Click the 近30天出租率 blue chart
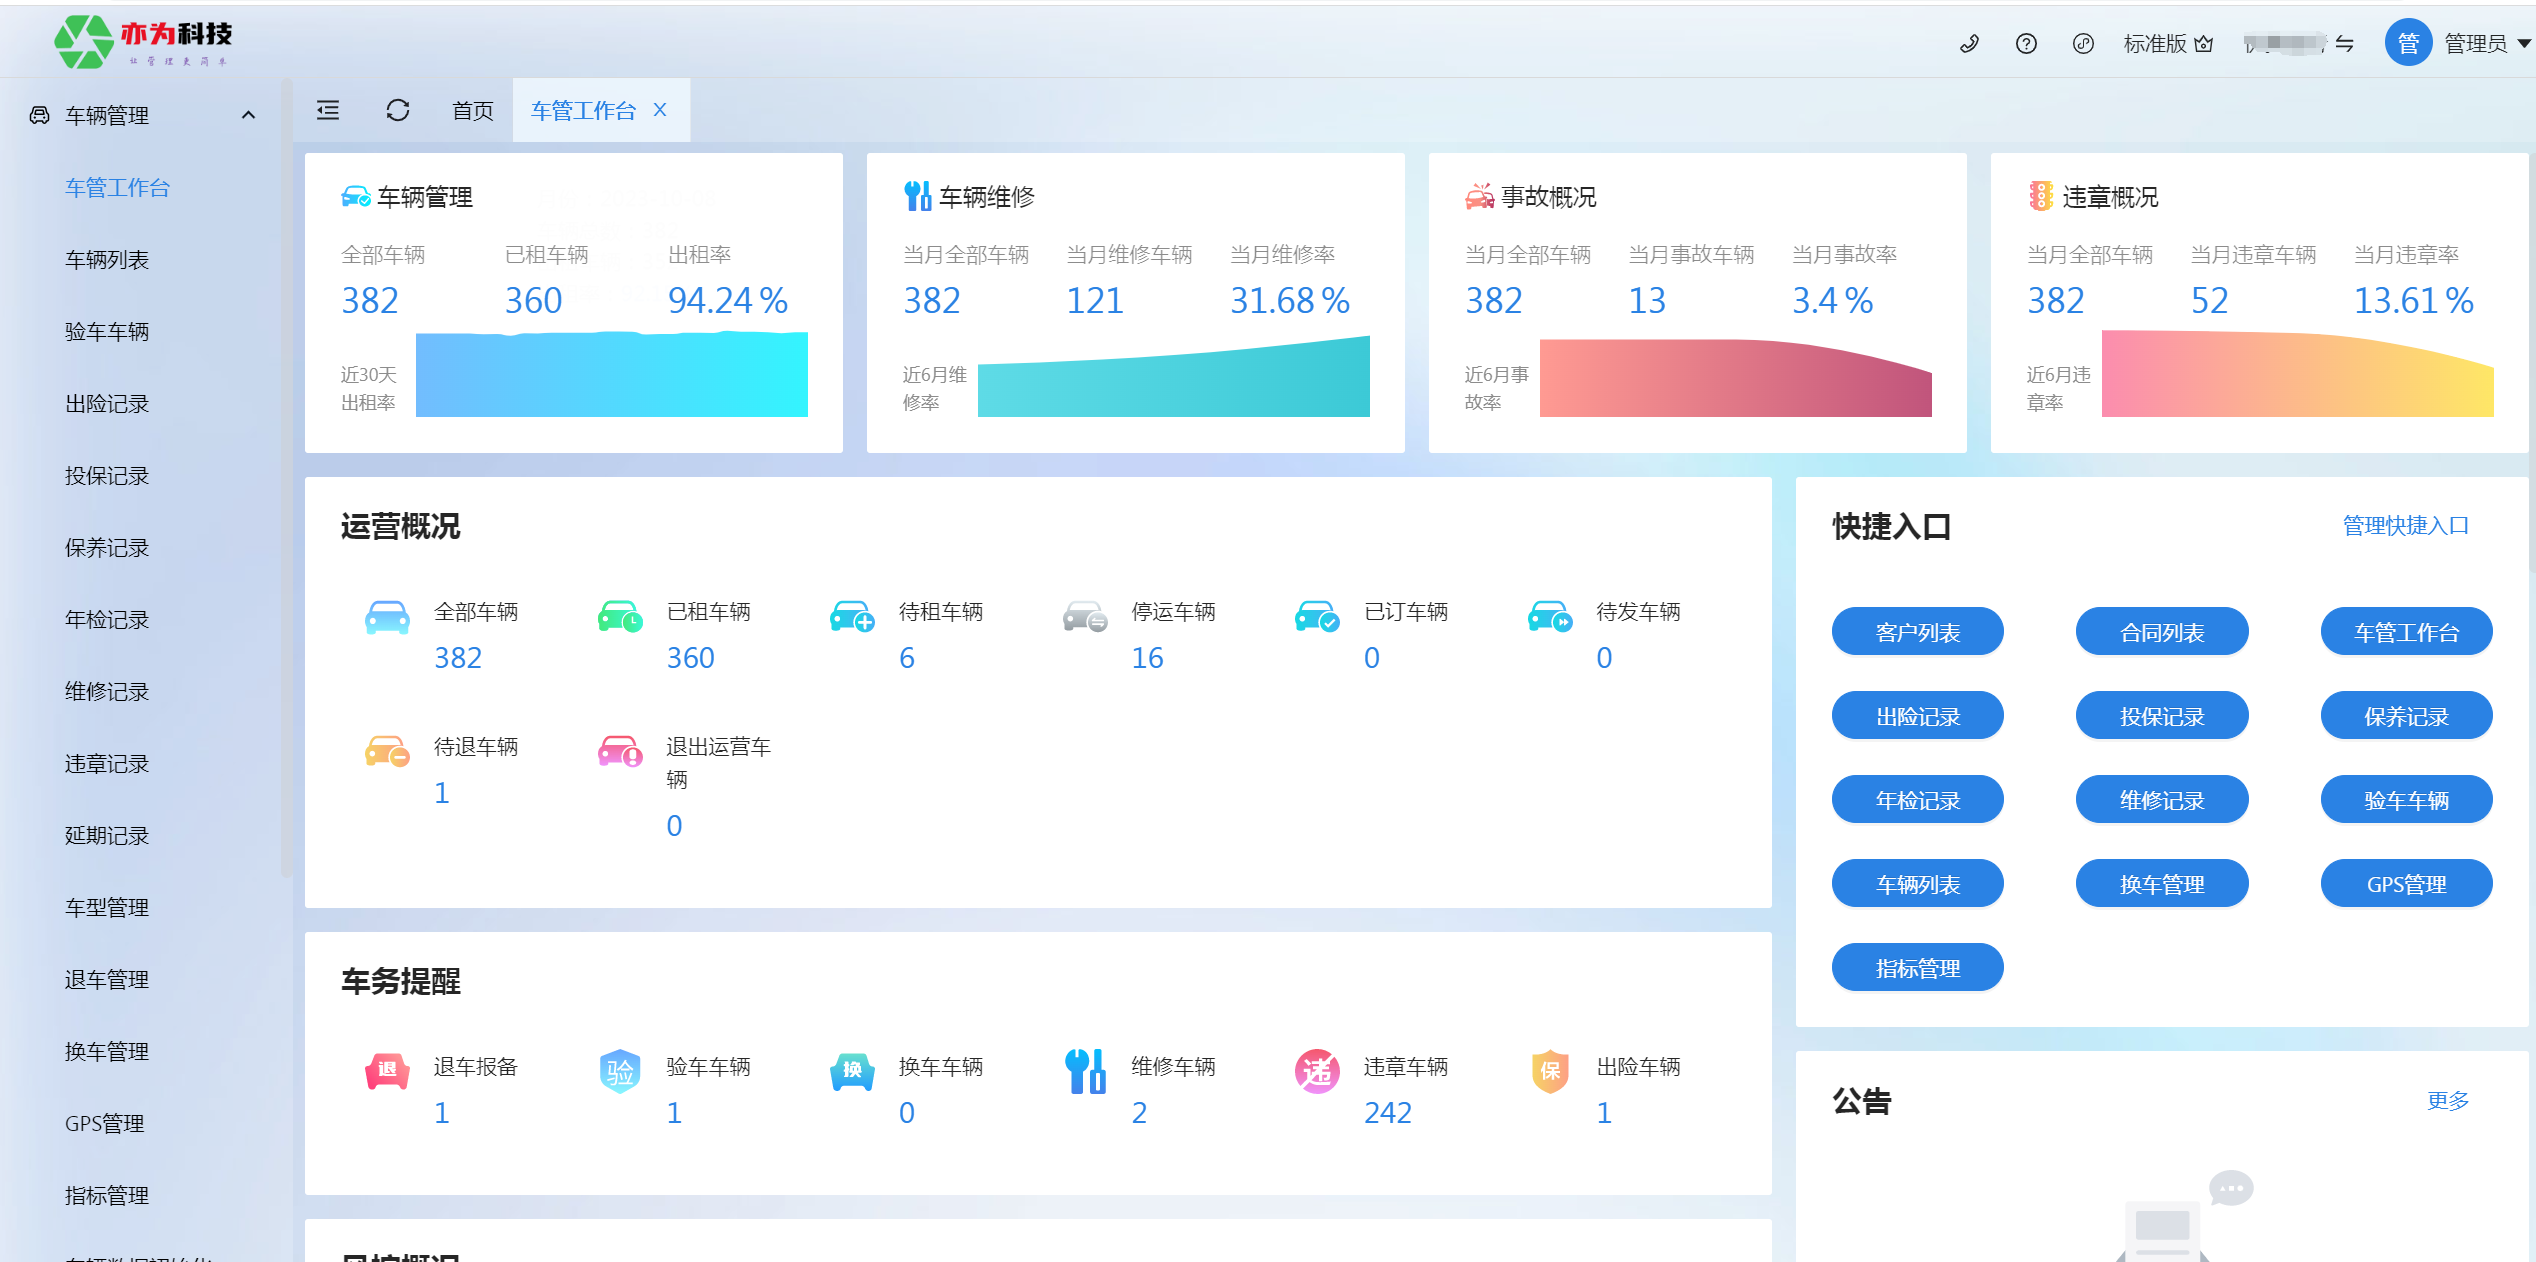Viewport: 2536px width, 1262px height. coord(611,375)
